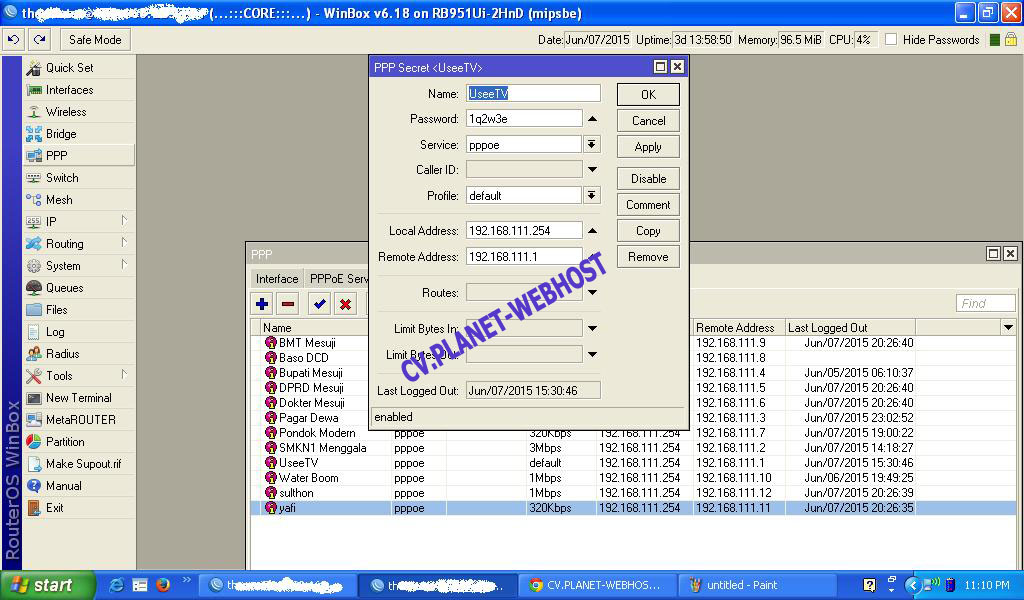
Task: Select the sulthon row in secrets list
Action: 296,493
